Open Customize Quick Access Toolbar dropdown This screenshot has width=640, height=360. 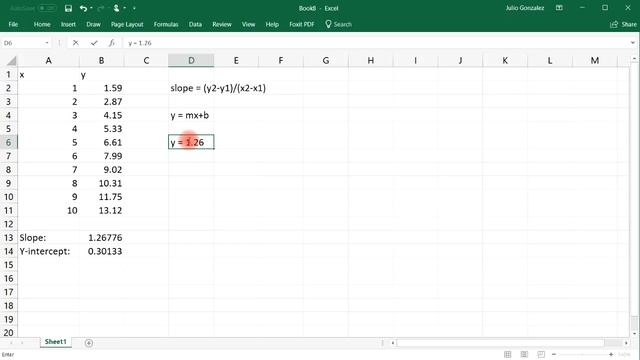point(134,8)
